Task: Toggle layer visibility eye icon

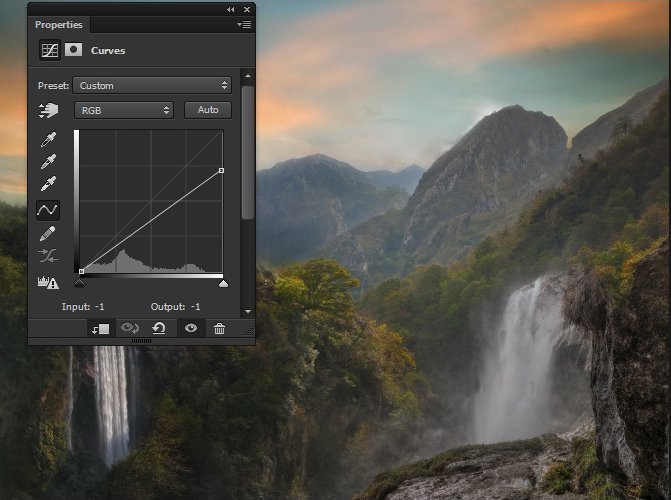Action: coord(190,328)
